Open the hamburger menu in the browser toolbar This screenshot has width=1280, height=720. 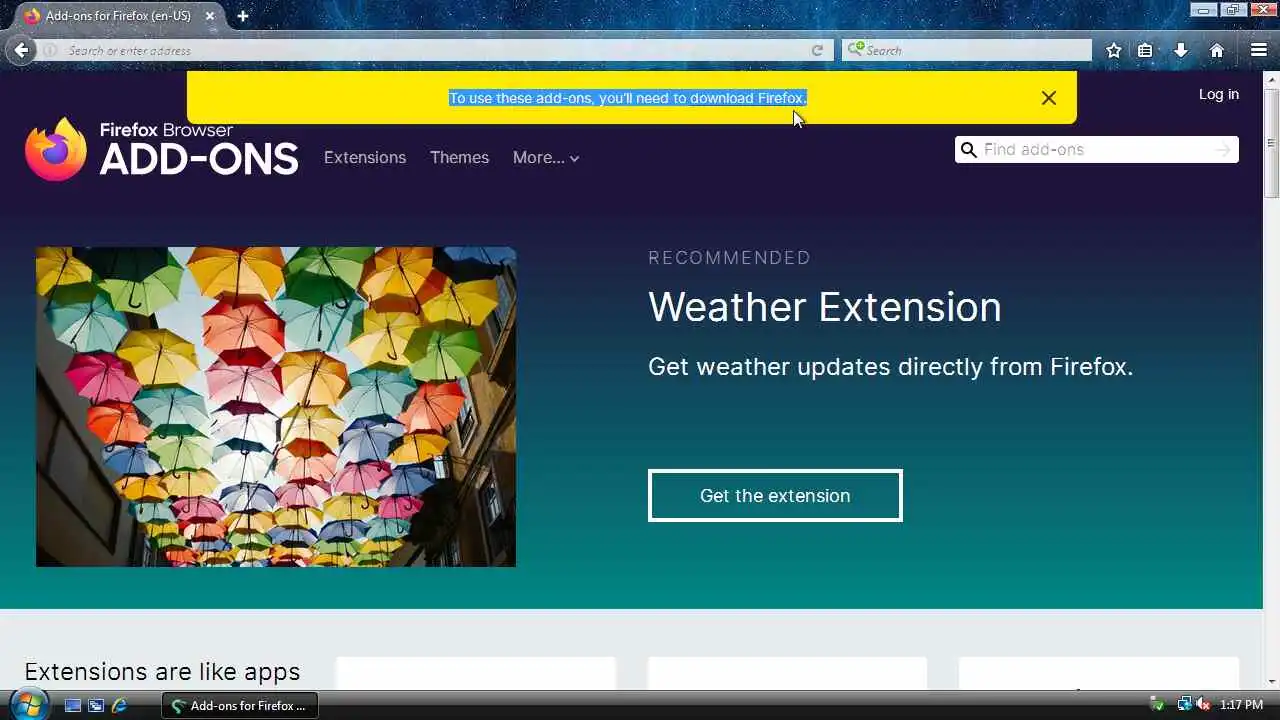click(x=1259, y=50)
